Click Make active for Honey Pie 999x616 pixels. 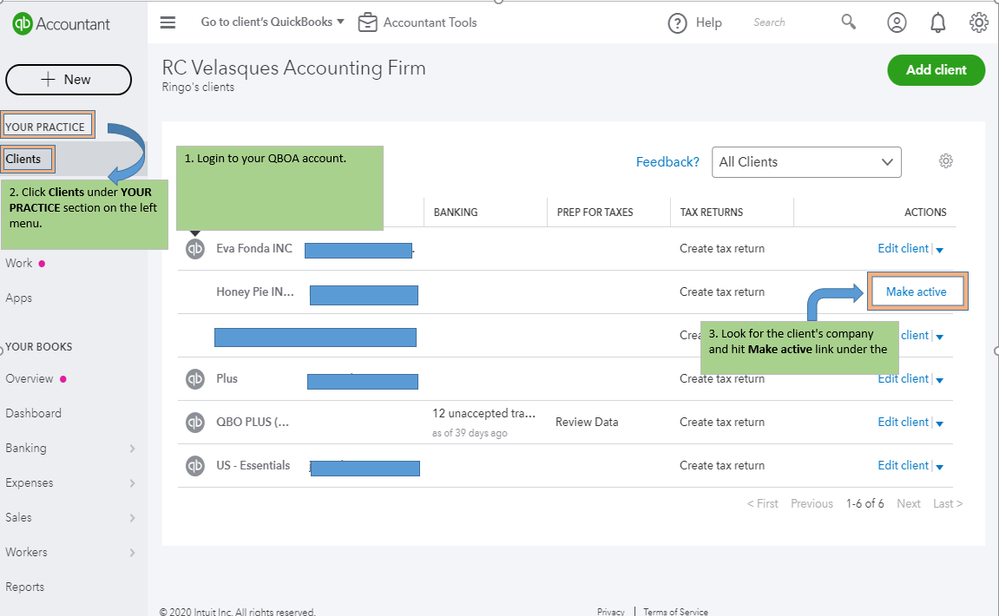point(916,292)
